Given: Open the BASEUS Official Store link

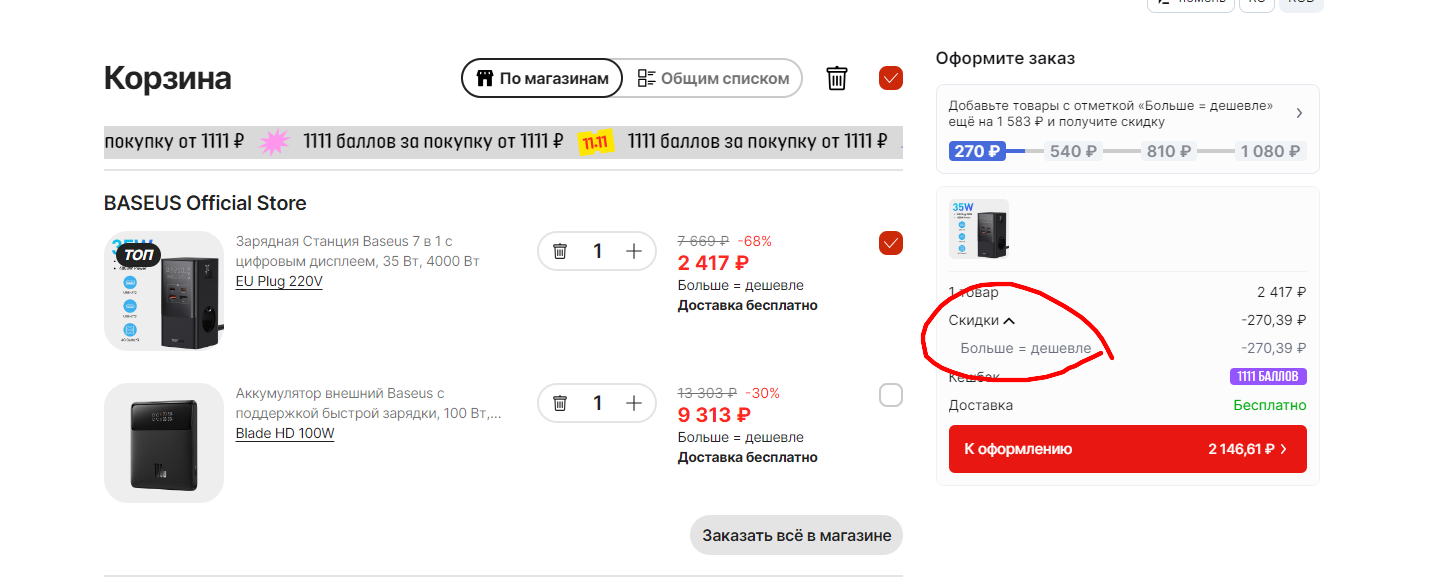Looking at the screenshot, I should coord(205,203).
